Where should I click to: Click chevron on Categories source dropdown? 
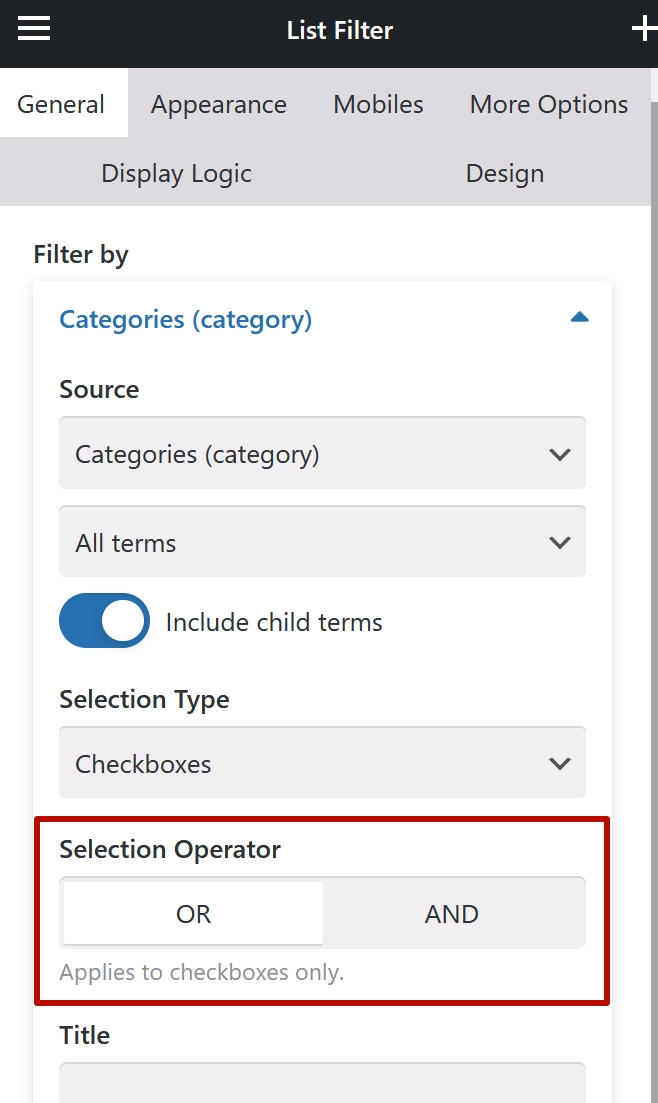pyautogui.click(x=559, y=454)
